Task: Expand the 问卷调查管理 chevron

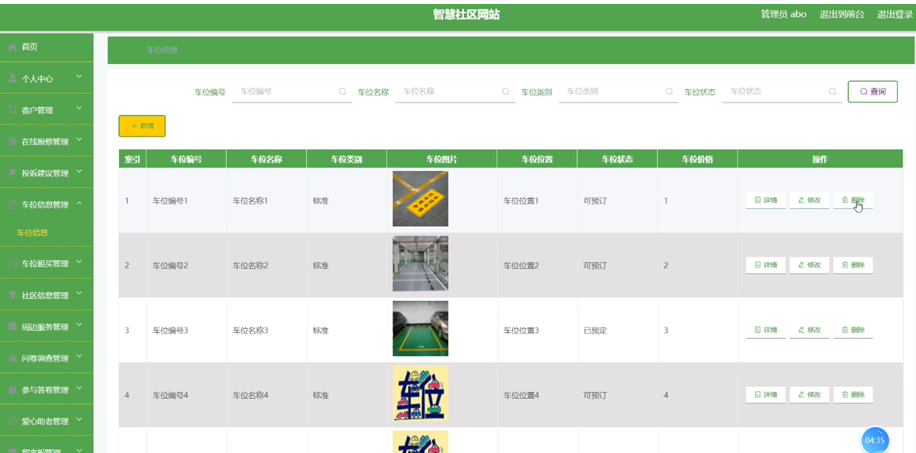Action: click(x=79, y=357)
